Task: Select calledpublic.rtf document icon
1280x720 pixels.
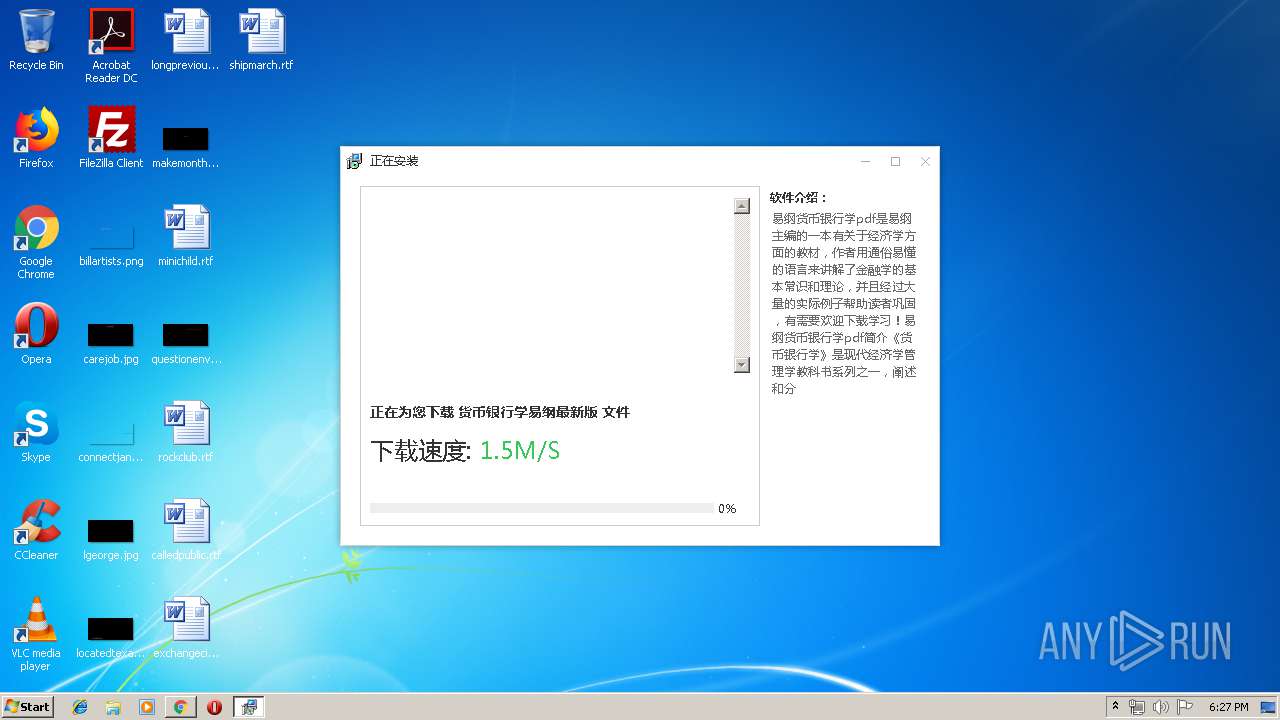Action: (185, 530)
